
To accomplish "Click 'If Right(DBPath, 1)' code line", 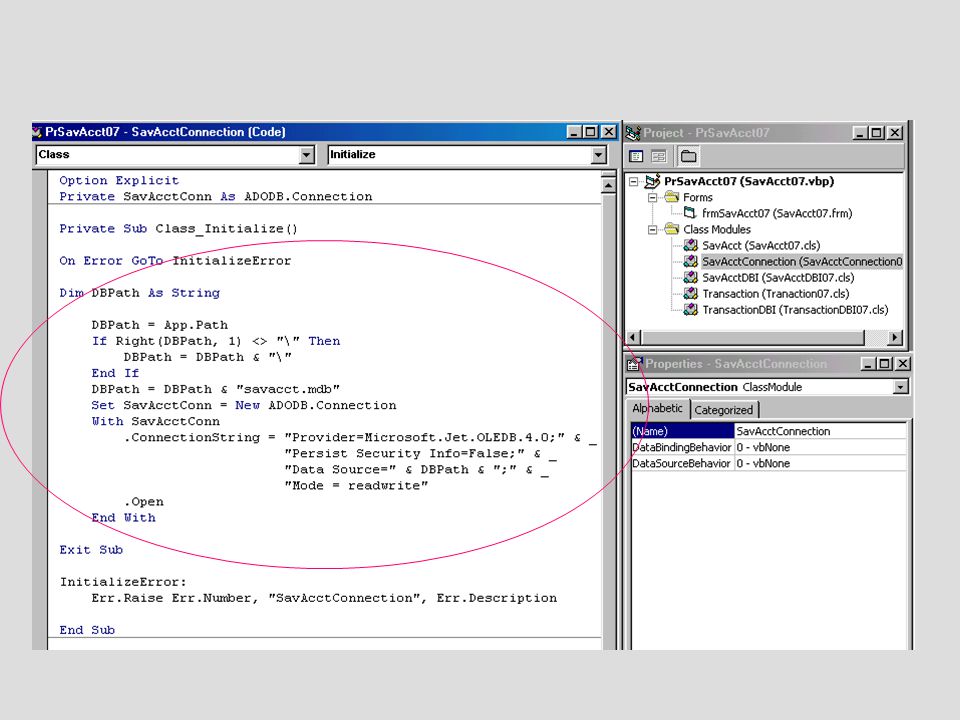I will click(x=216, y=341).
